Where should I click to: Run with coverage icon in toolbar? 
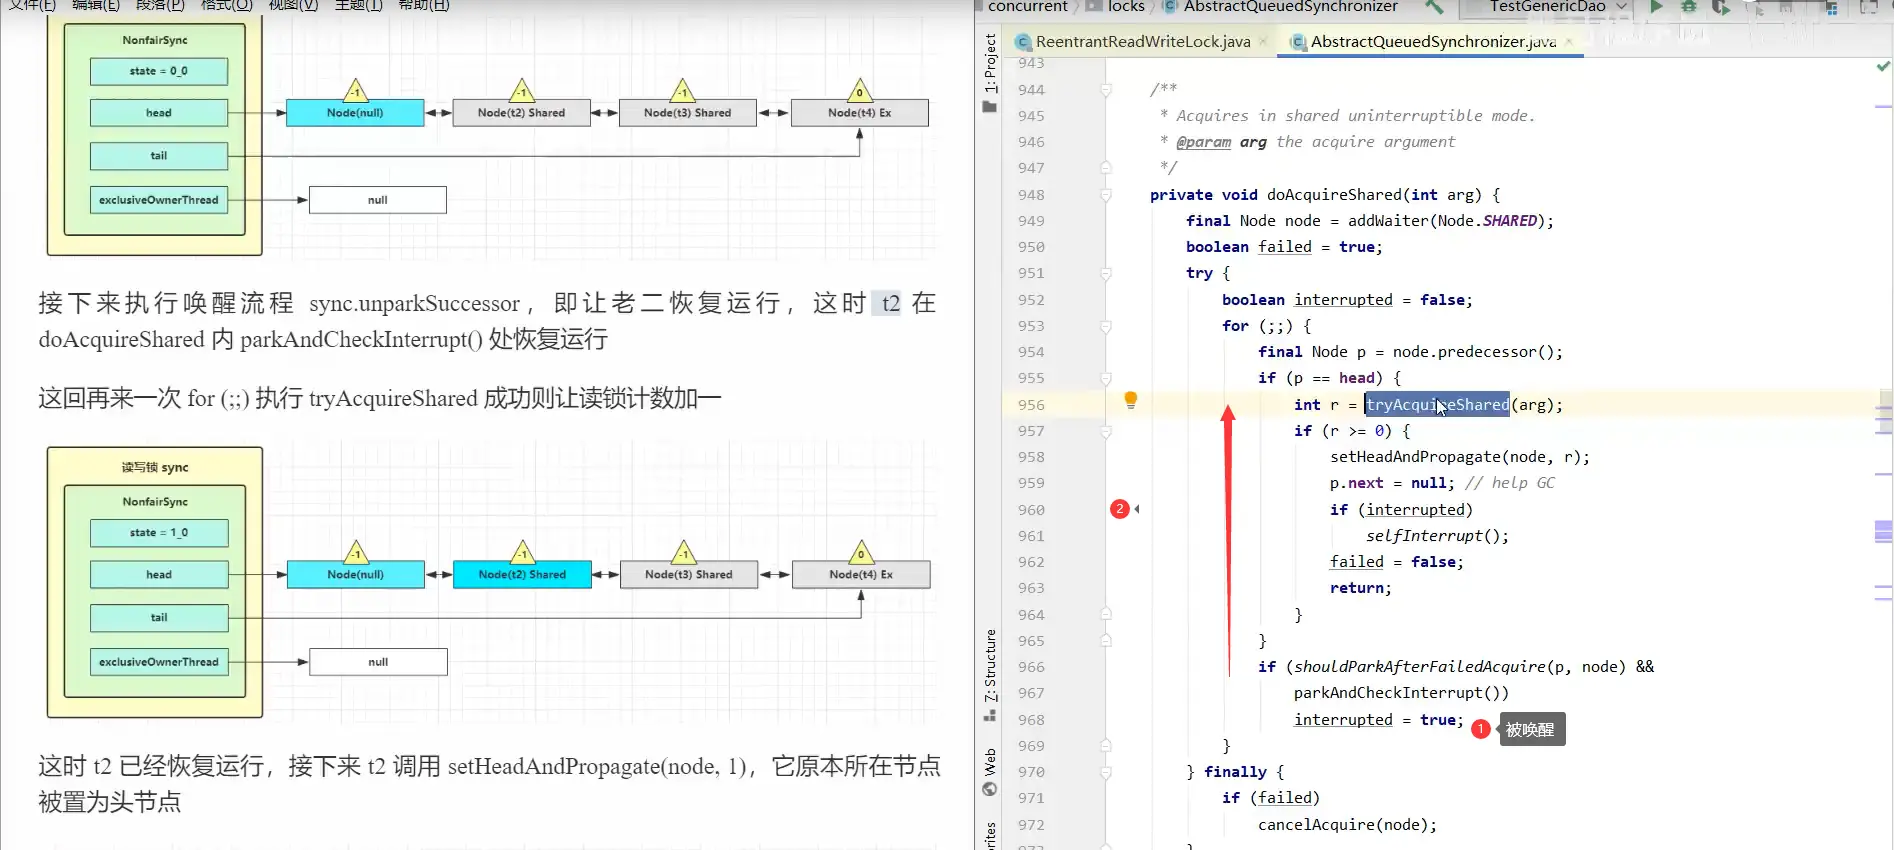pos(1721,6)
